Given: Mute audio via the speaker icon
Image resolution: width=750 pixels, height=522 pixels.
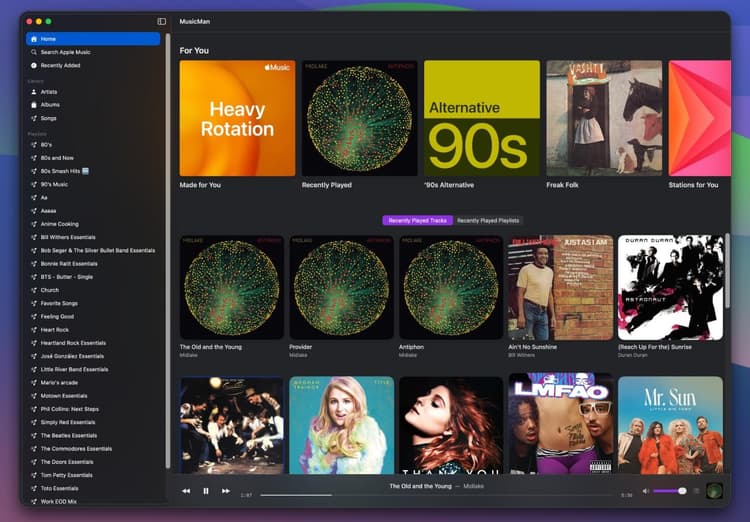Looking at the screenshot, I should coord(646,491).
